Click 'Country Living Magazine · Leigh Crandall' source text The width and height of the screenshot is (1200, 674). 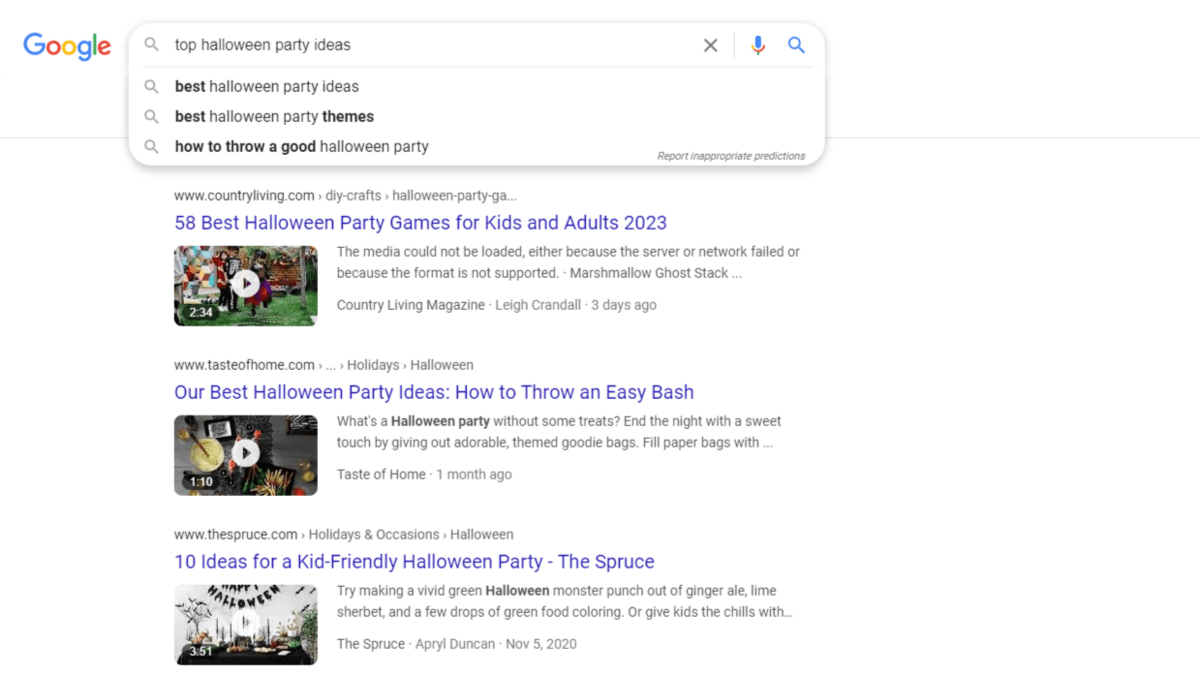tap(459, 305)
